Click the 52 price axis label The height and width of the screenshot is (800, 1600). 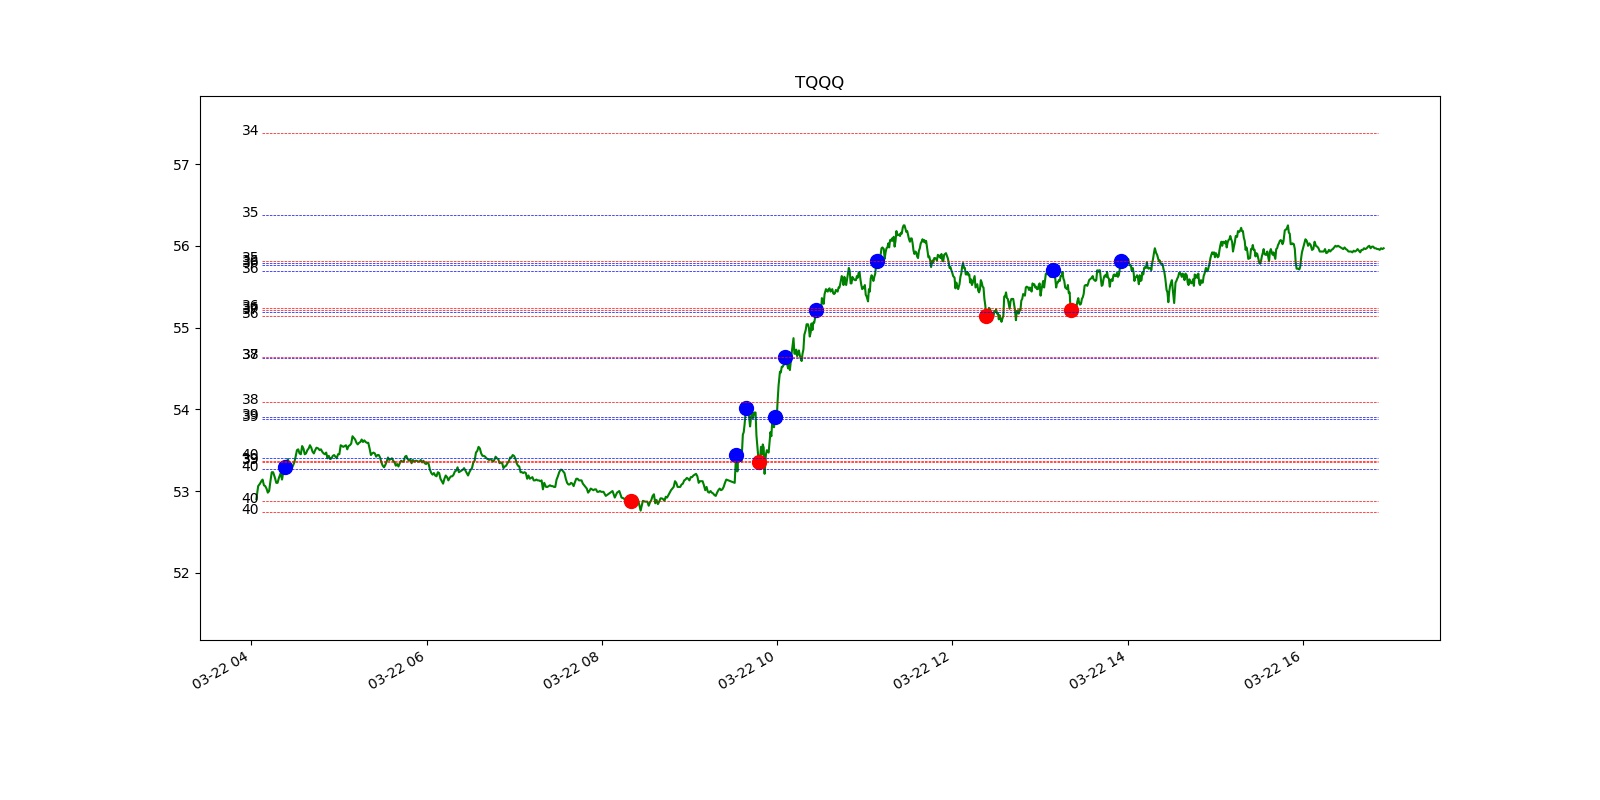pyautogui.click(x=181, y=574)
